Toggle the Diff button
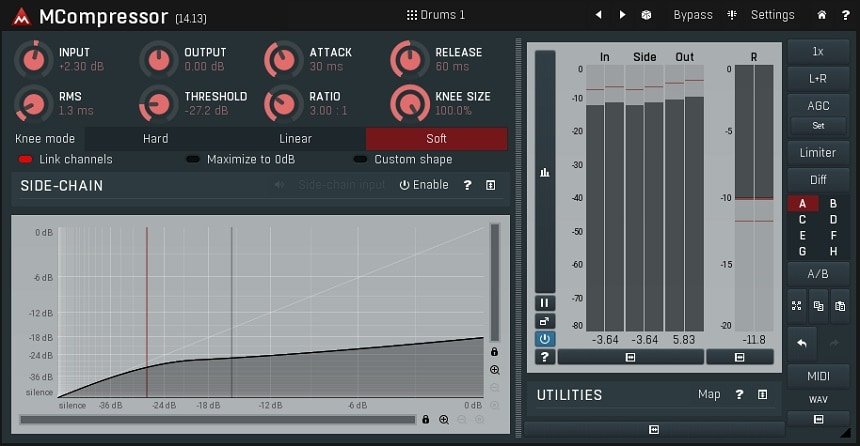 point(818,179)
